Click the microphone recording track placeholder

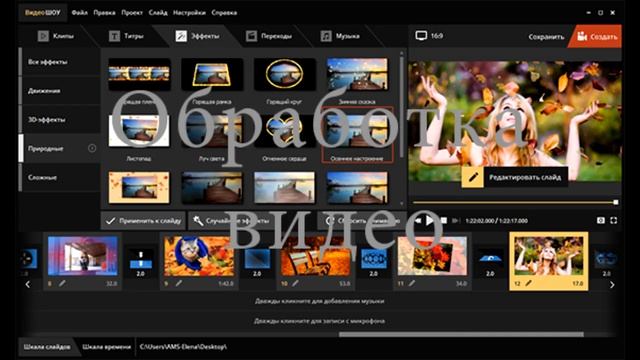coord(320,321)
